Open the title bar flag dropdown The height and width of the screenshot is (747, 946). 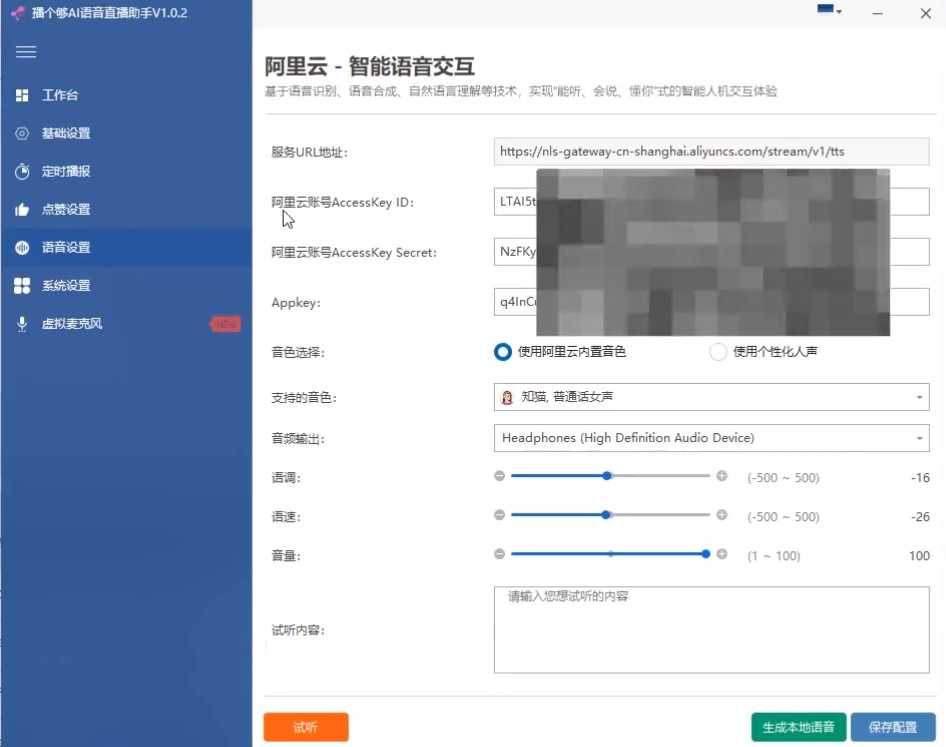point(829,10)
